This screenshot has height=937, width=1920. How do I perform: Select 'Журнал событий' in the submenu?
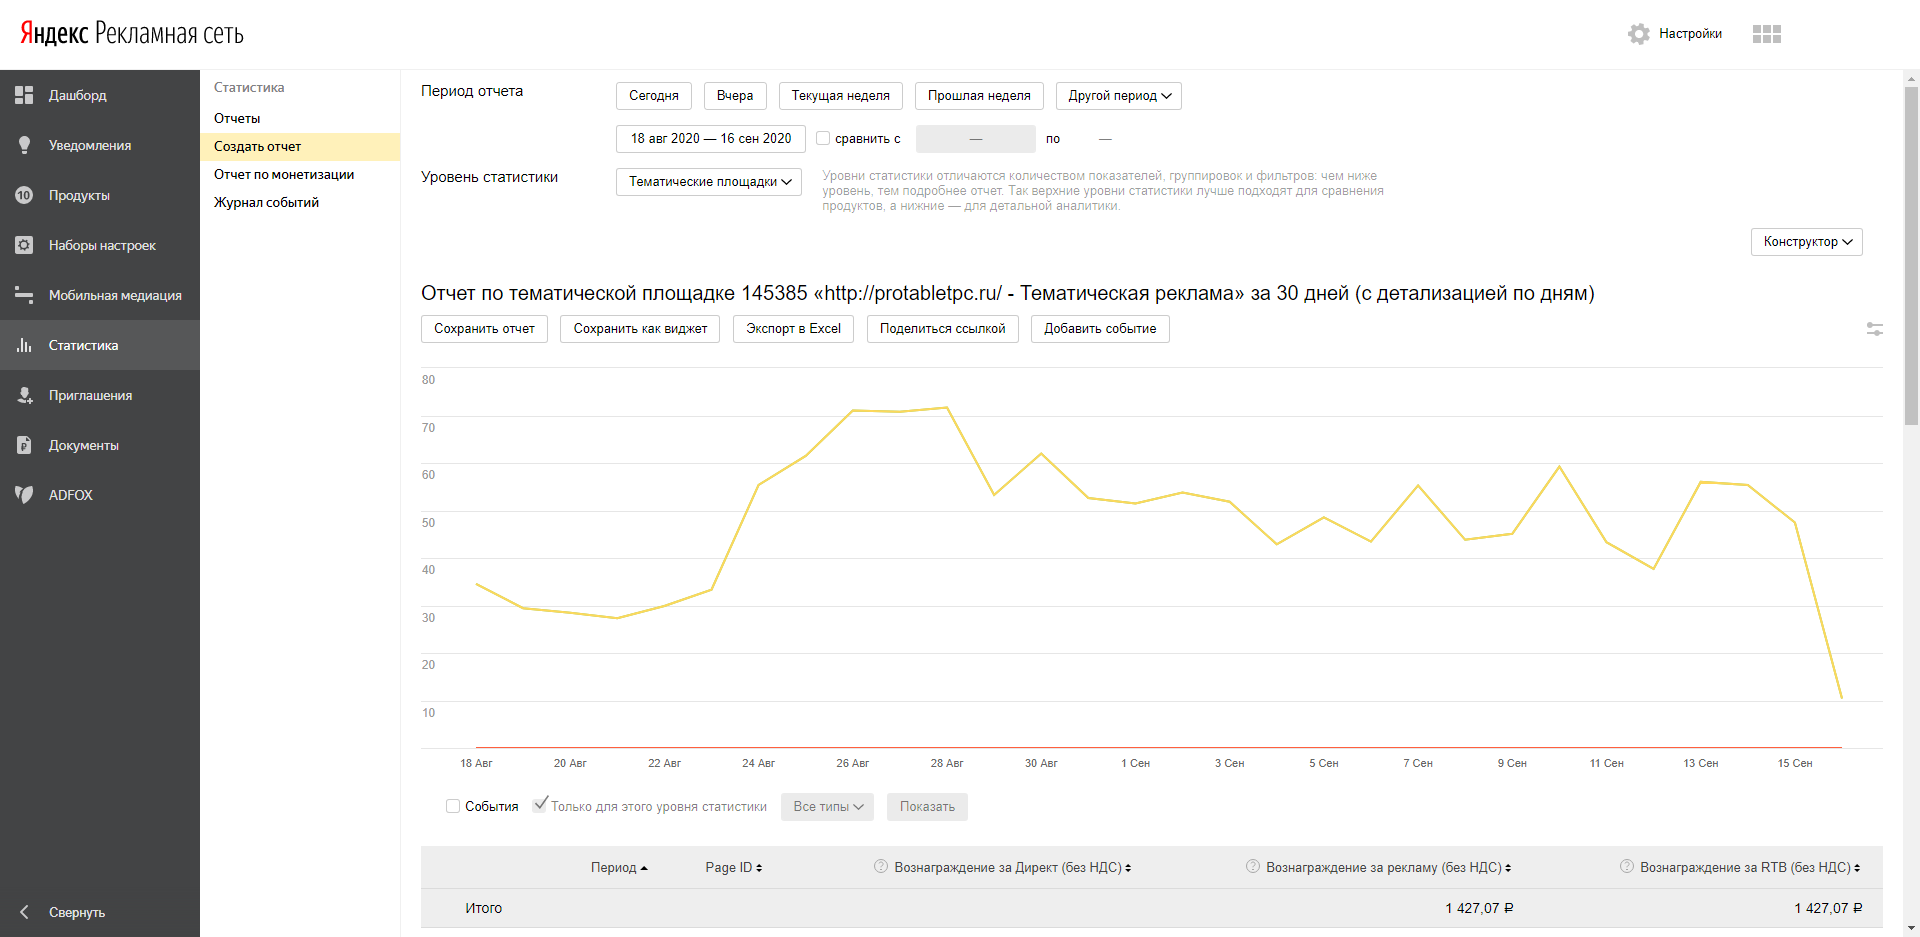tap(266, 202)
